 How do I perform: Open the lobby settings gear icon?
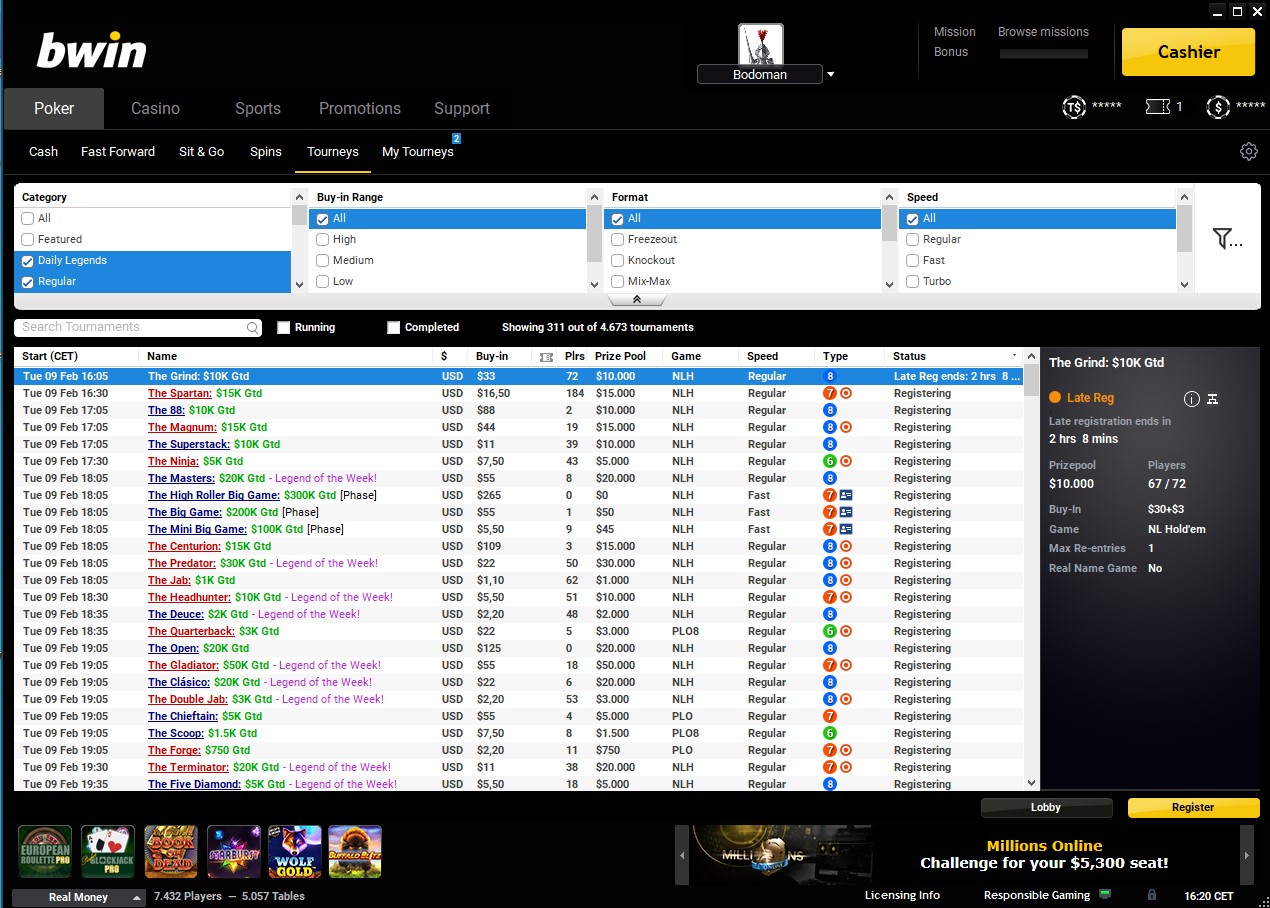[x=1248, y=152]
